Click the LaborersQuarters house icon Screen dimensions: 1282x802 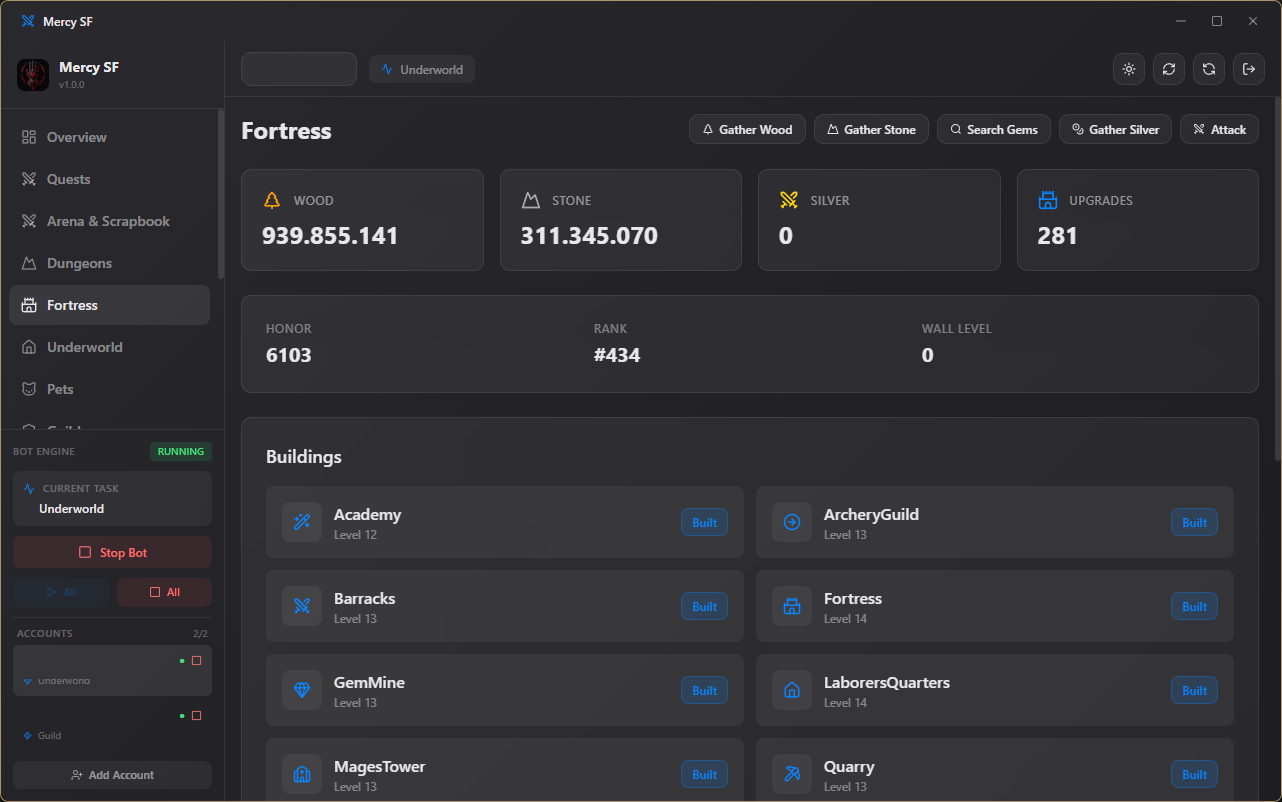click(792, 690)
